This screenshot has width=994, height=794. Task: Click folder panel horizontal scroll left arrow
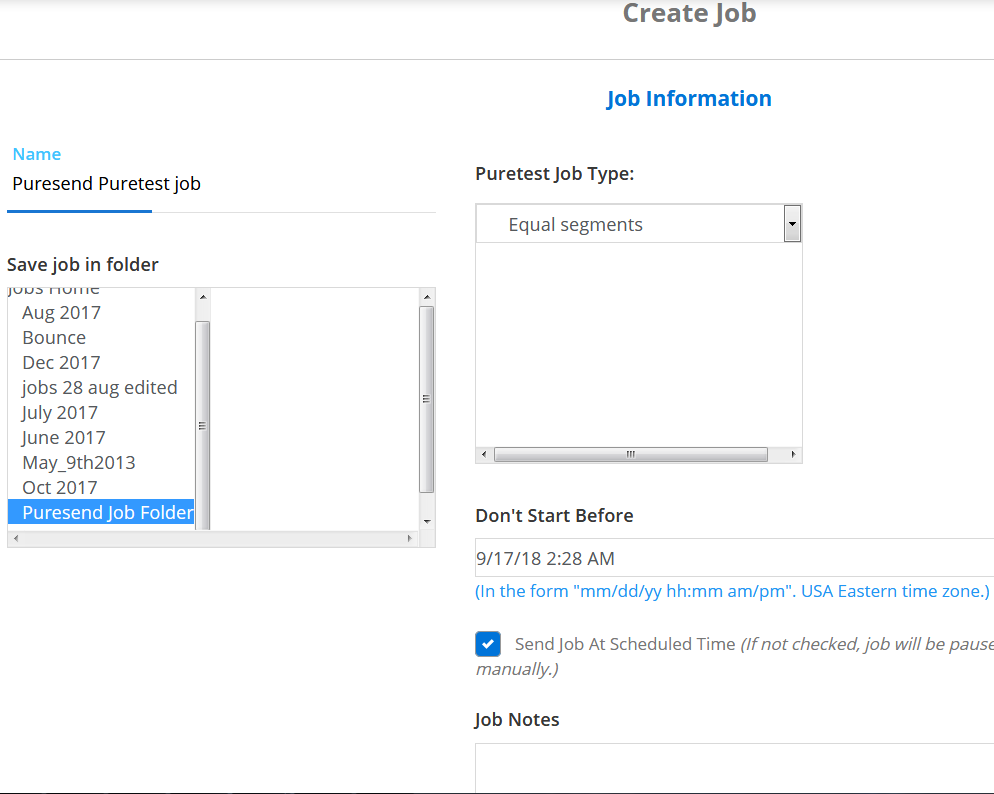click(16, 539)
